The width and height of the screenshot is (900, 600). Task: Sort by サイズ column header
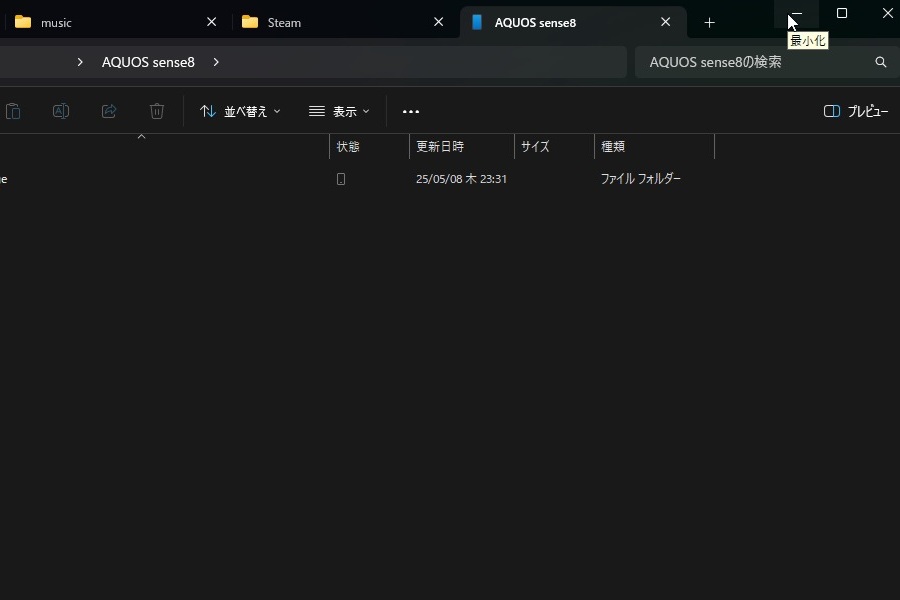click(554, 146)
